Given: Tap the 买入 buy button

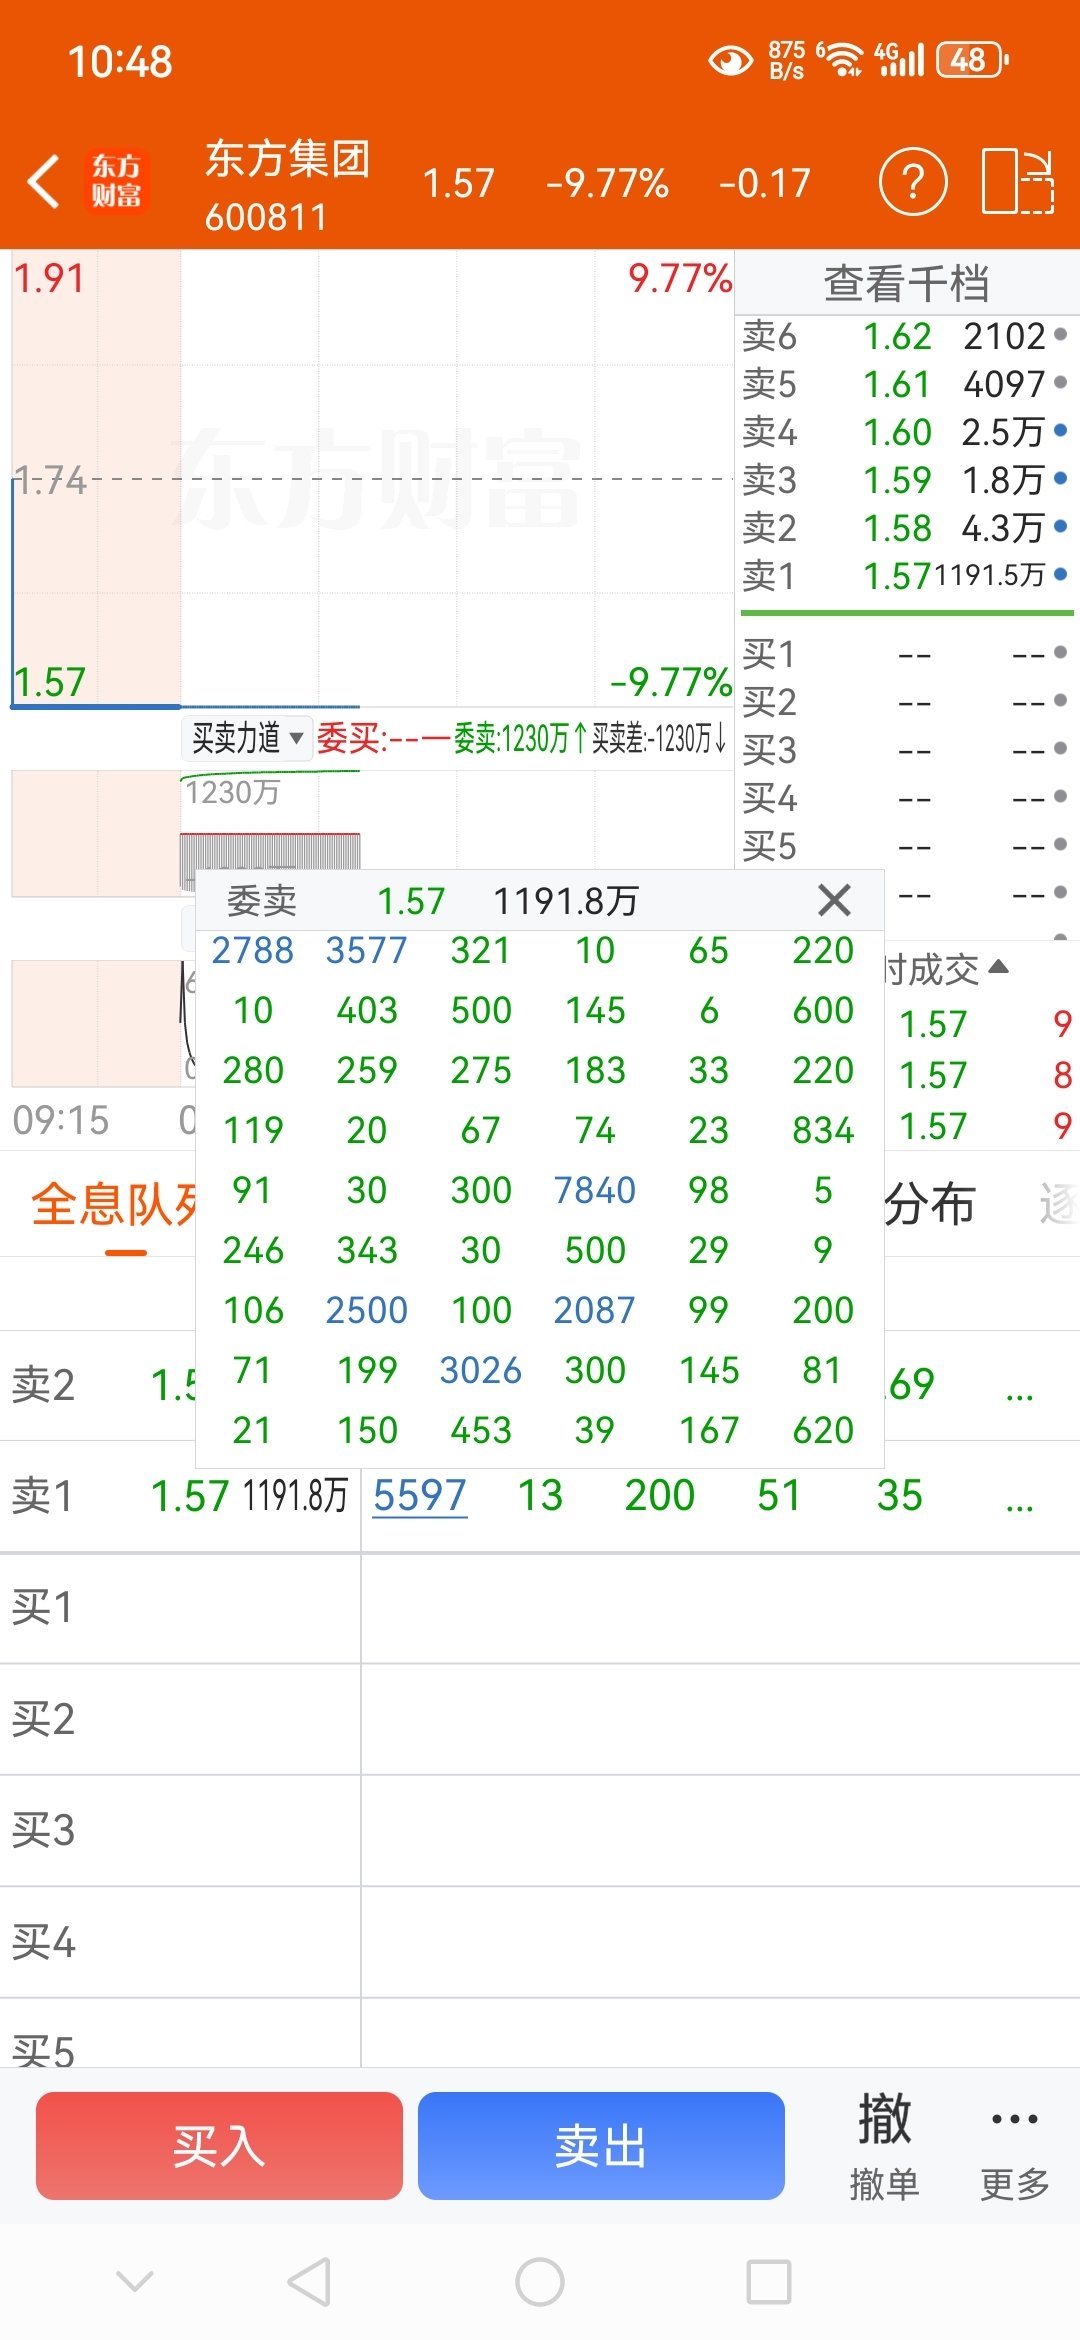Looking at the screenshot, I should point(219,2146).
